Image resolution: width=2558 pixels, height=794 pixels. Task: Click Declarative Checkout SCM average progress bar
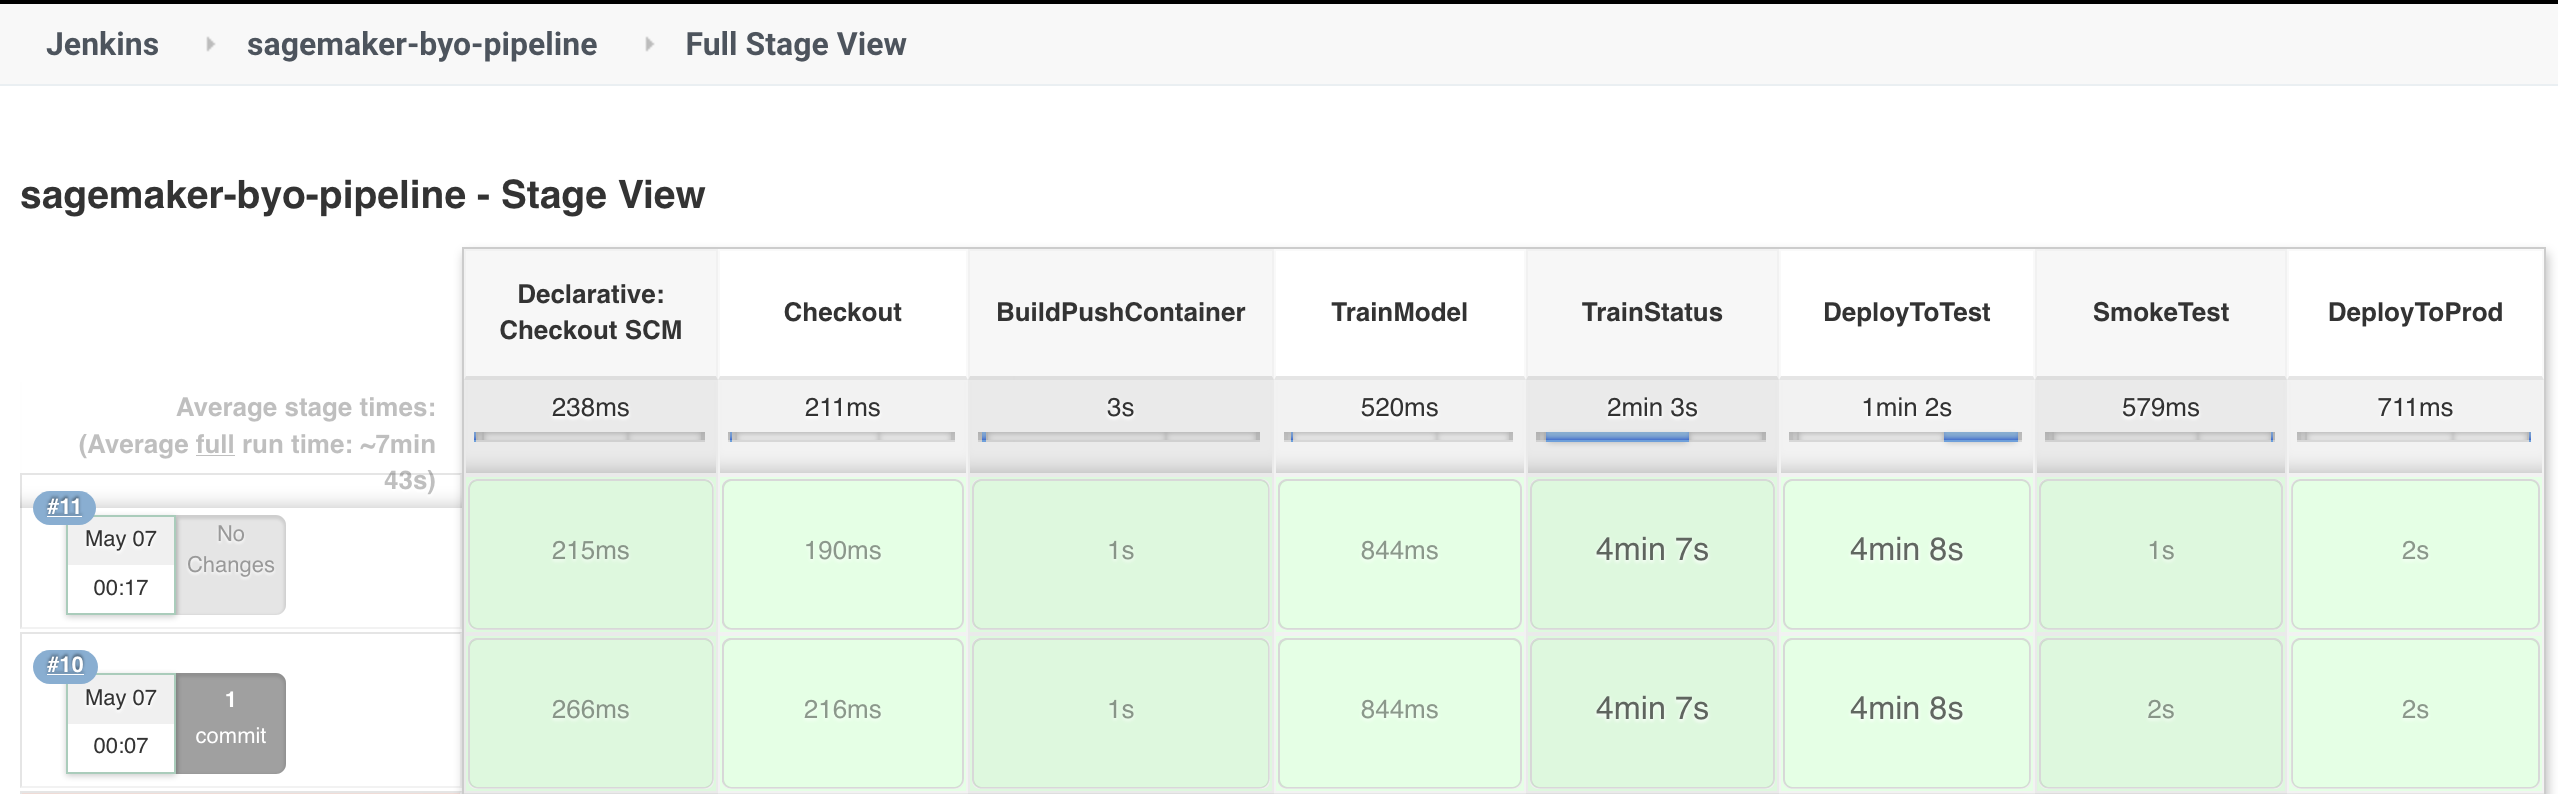point(590,437)
